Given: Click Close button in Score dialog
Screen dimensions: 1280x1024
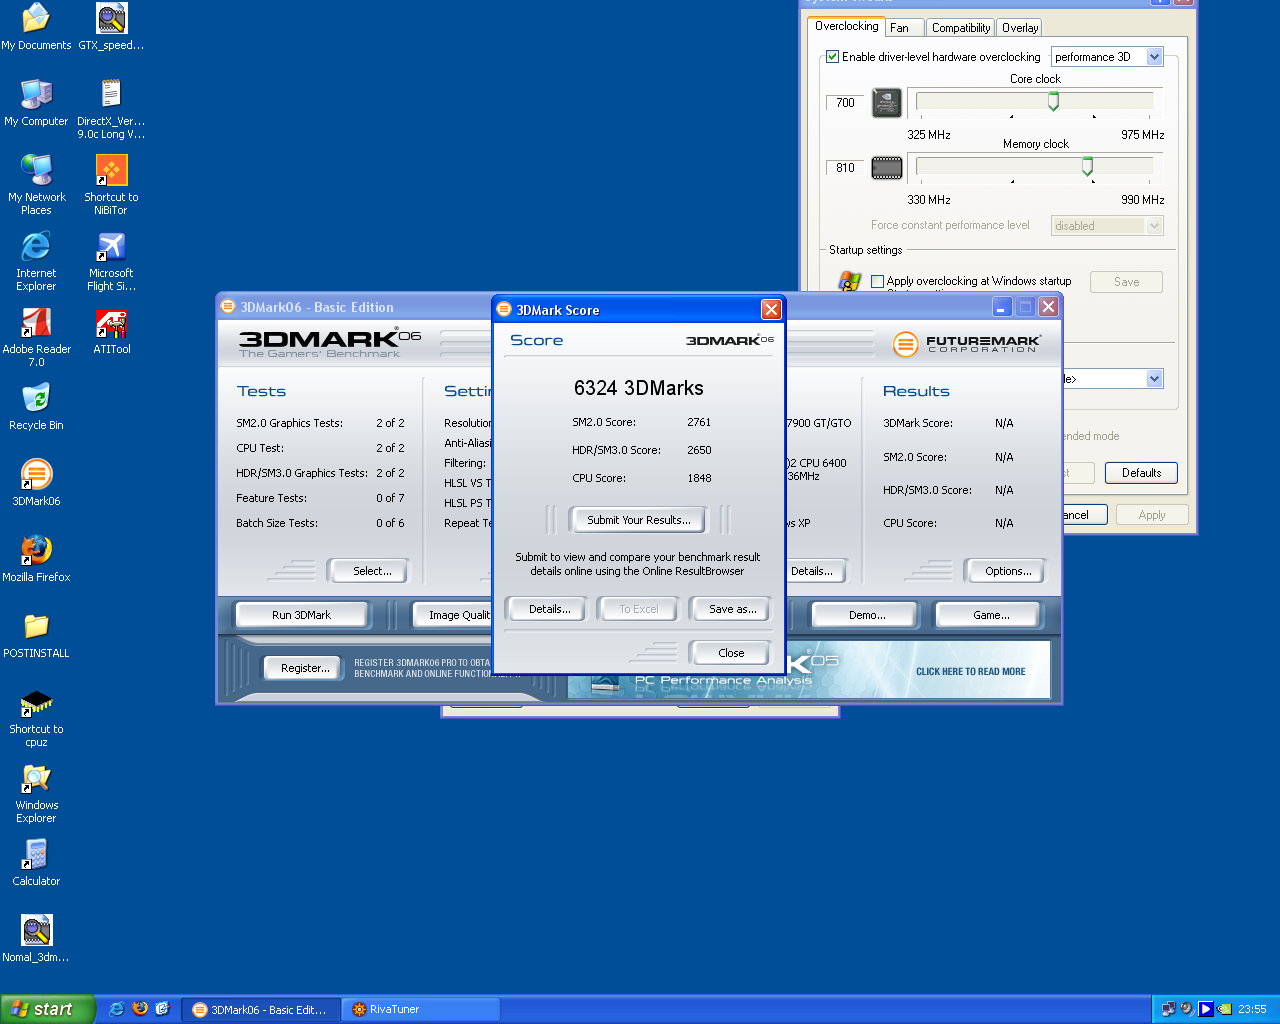Looking at the screenshot, I should (731, 653).
